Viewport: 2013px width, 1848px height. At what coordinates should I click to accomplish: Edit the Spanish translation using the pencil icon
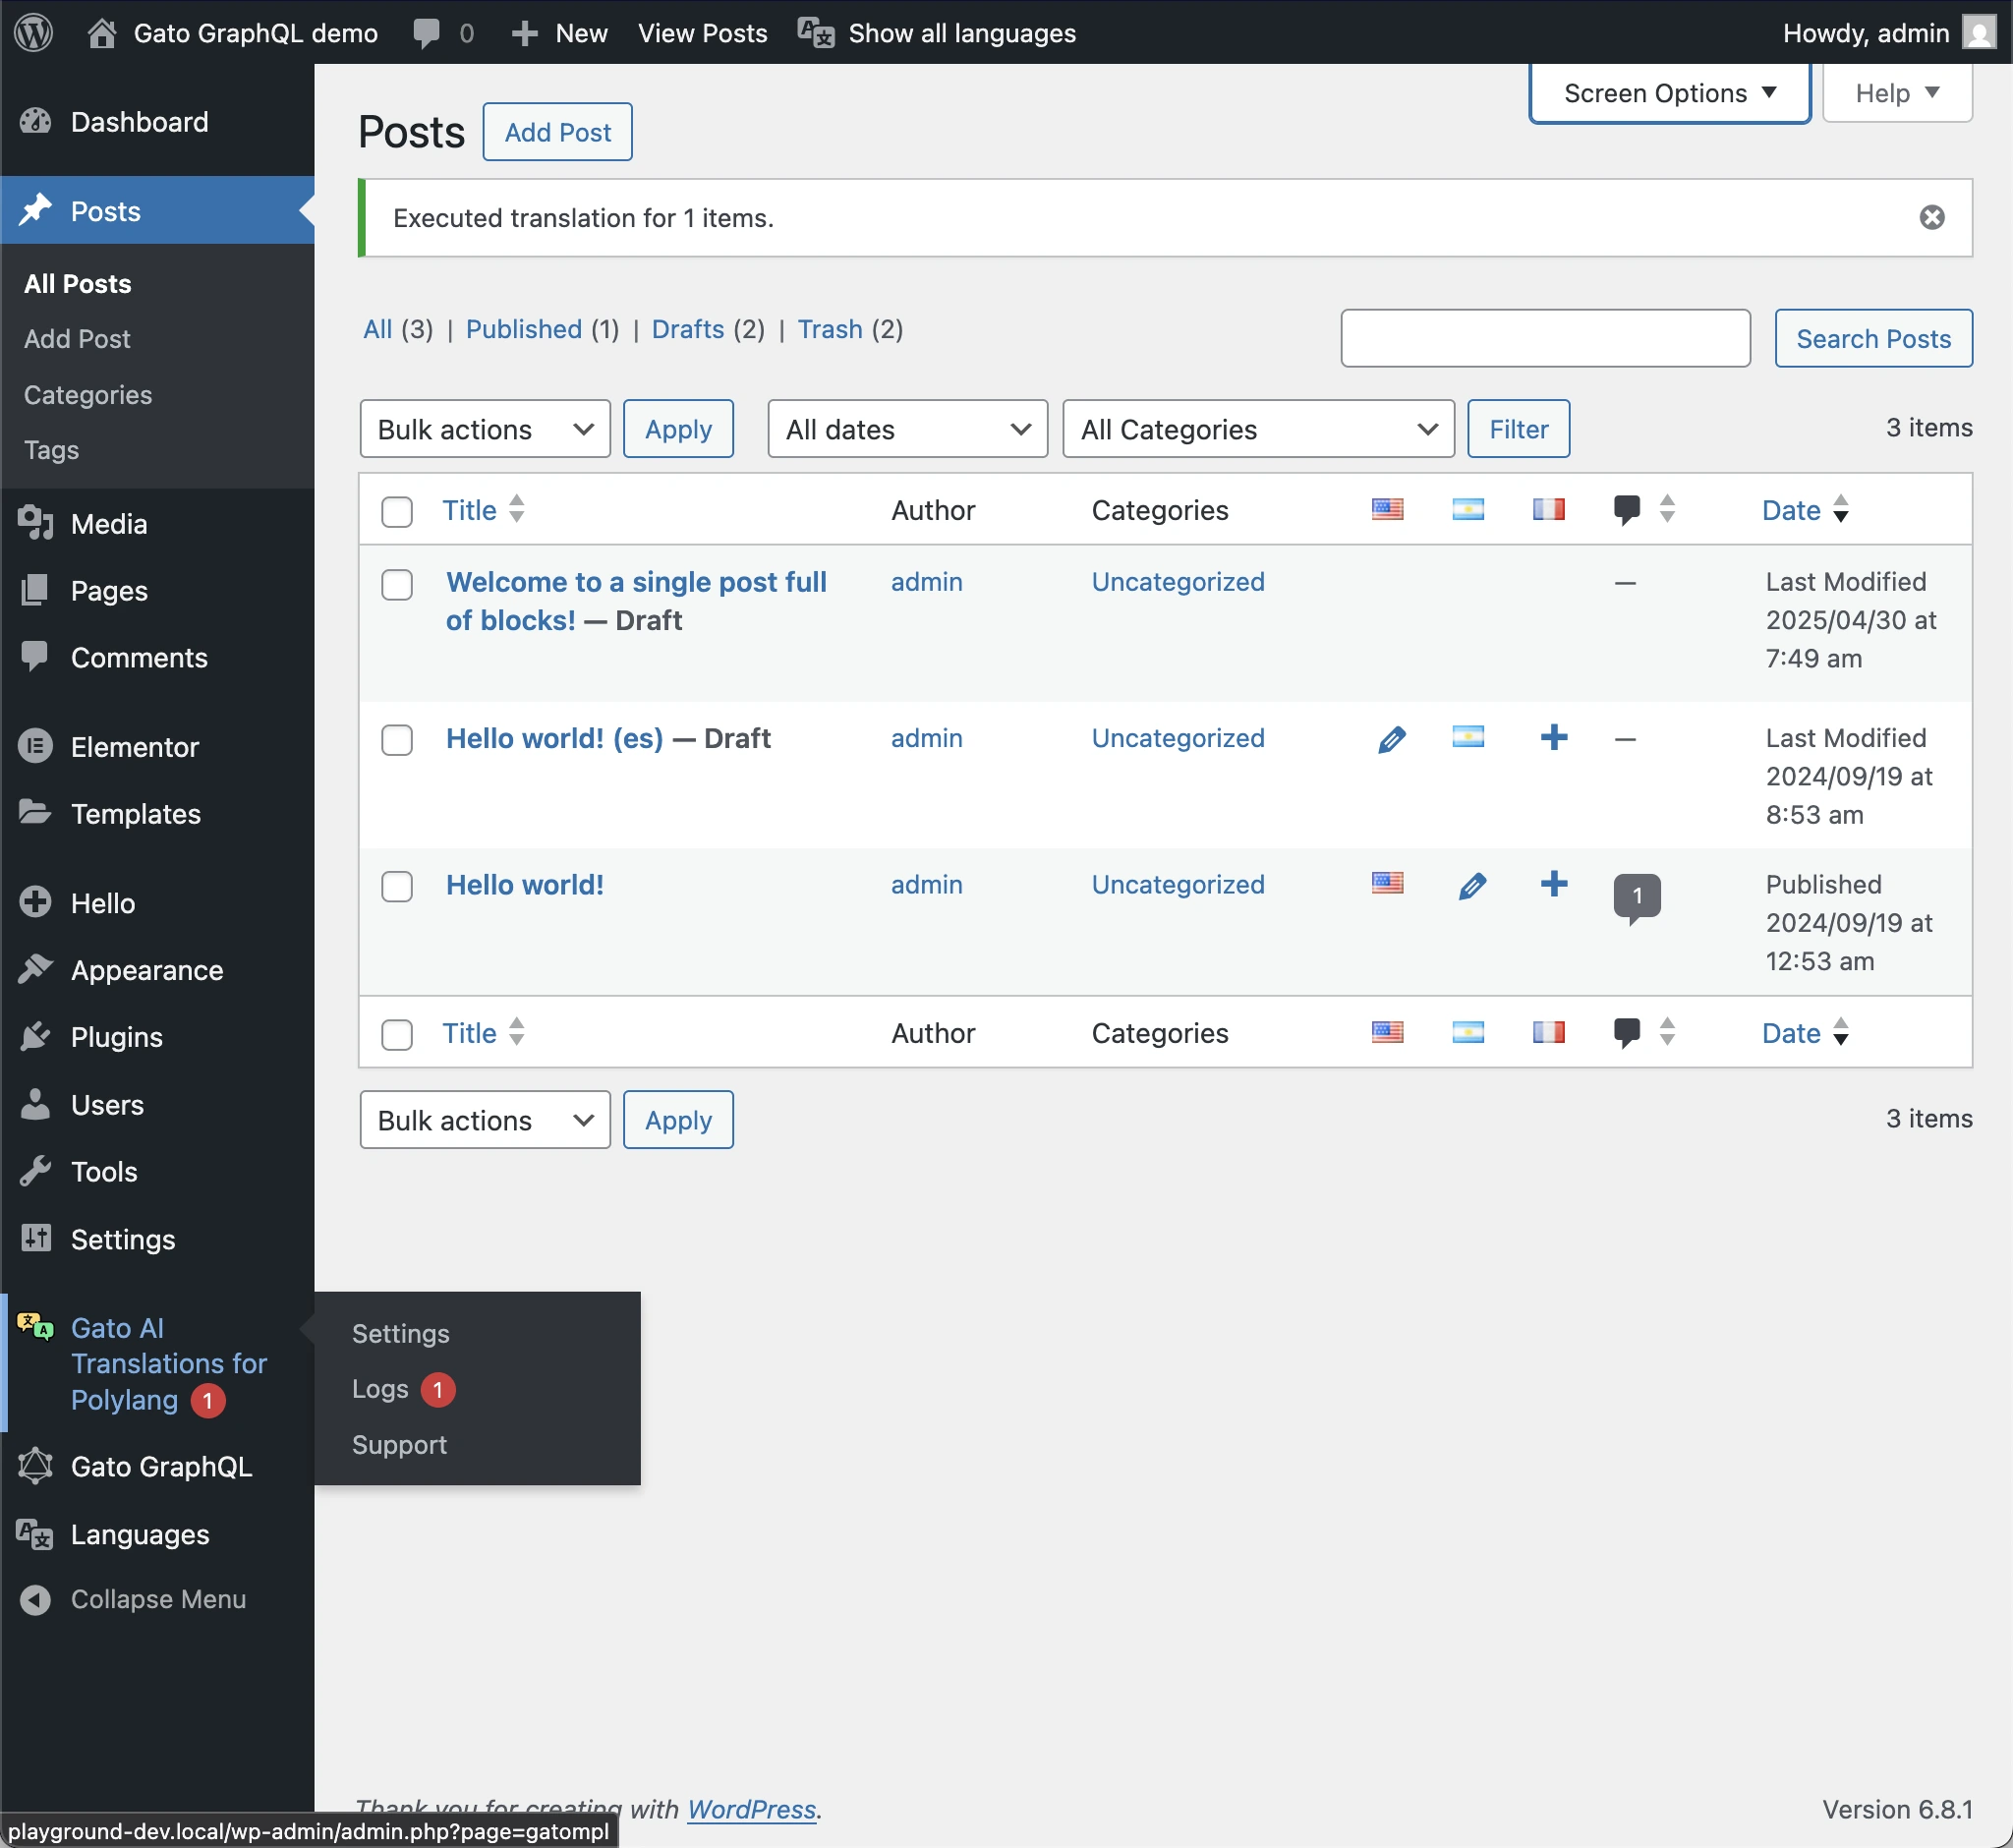pyautogui.click(x=1472, y=885)
